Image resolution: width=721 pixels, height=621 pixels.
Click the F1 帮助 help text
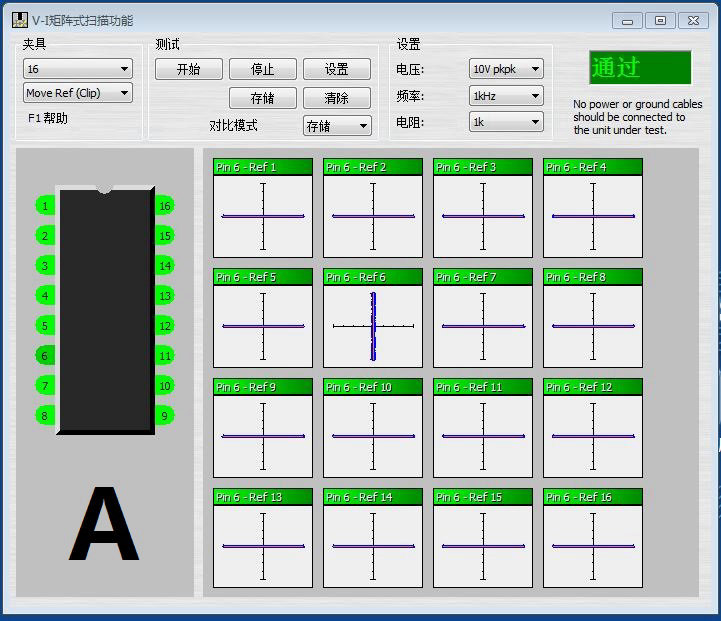48,118
